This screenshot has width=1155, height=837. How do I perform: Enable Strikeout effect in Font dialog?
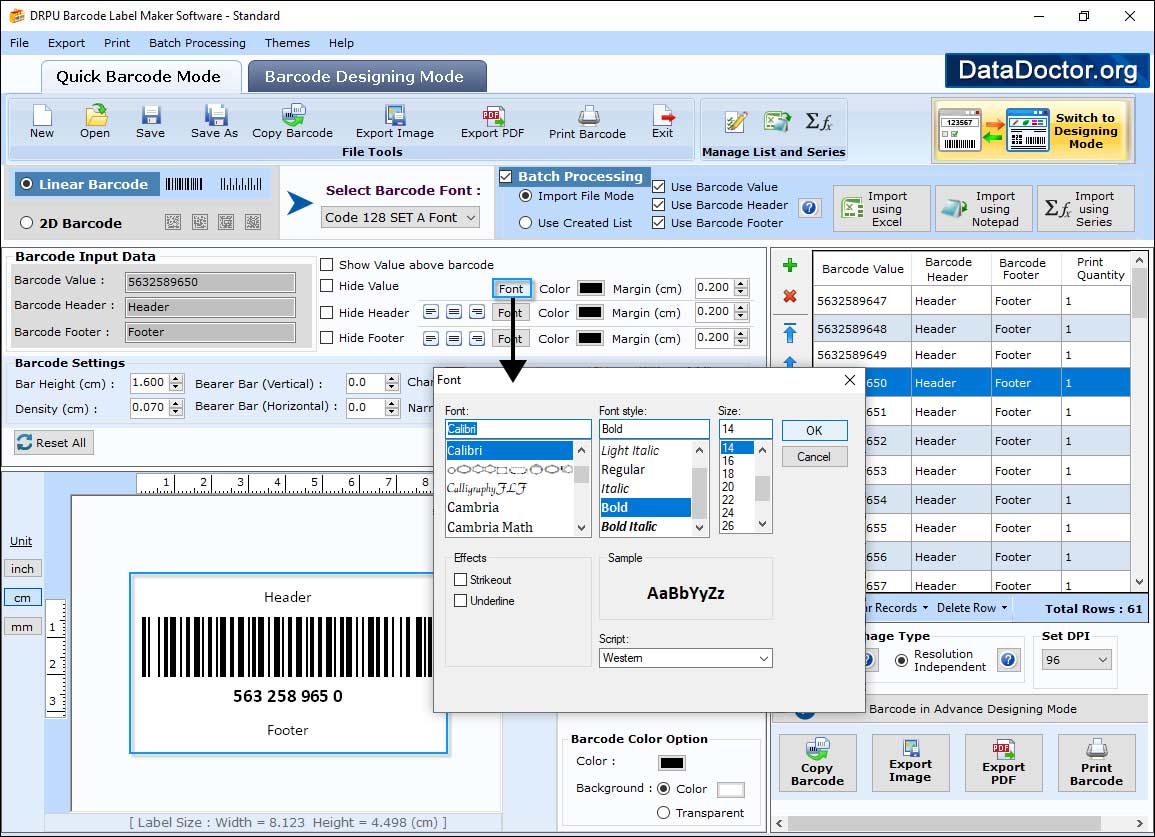[x=460, y=580]
